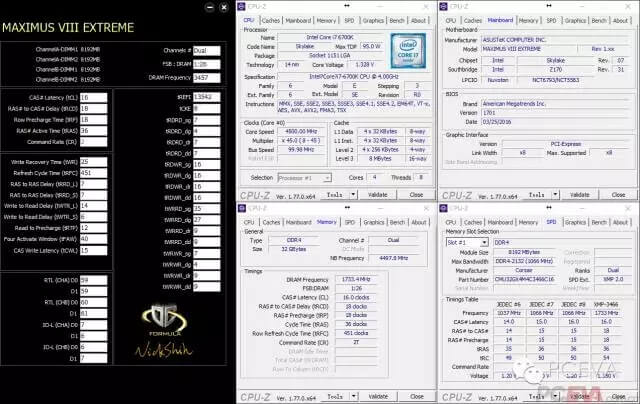Image resolution: width=640 pixels, height=404 pixels.
Task: Open Bench tab in the Mainboard window
Action: pyautogui.click(x=597, y=19)
